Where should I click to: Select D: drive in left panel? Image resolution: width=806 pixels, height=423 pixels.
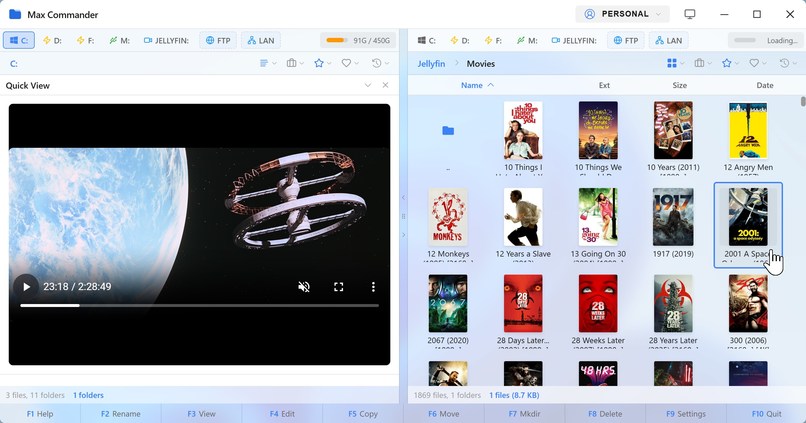pyautogui.click(x=52, y=40)
